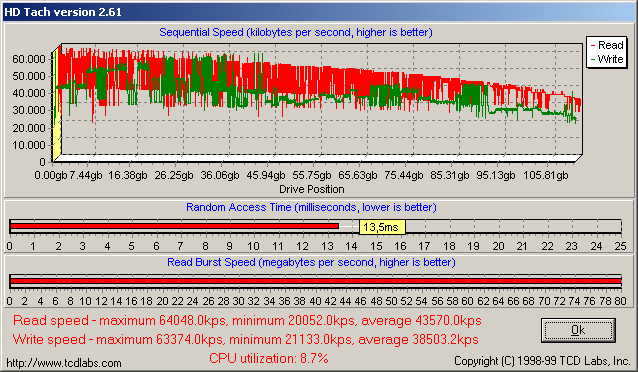Open the http://www.tcdlabs.com link
The image size is (638, 372).
point(64,363)
